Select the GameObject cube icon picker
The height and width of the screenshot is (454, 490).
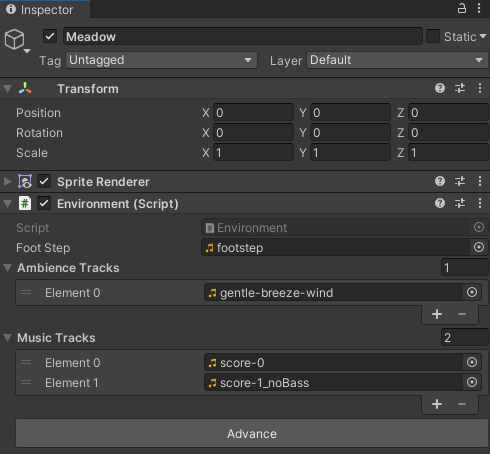[x=14, y=39]
